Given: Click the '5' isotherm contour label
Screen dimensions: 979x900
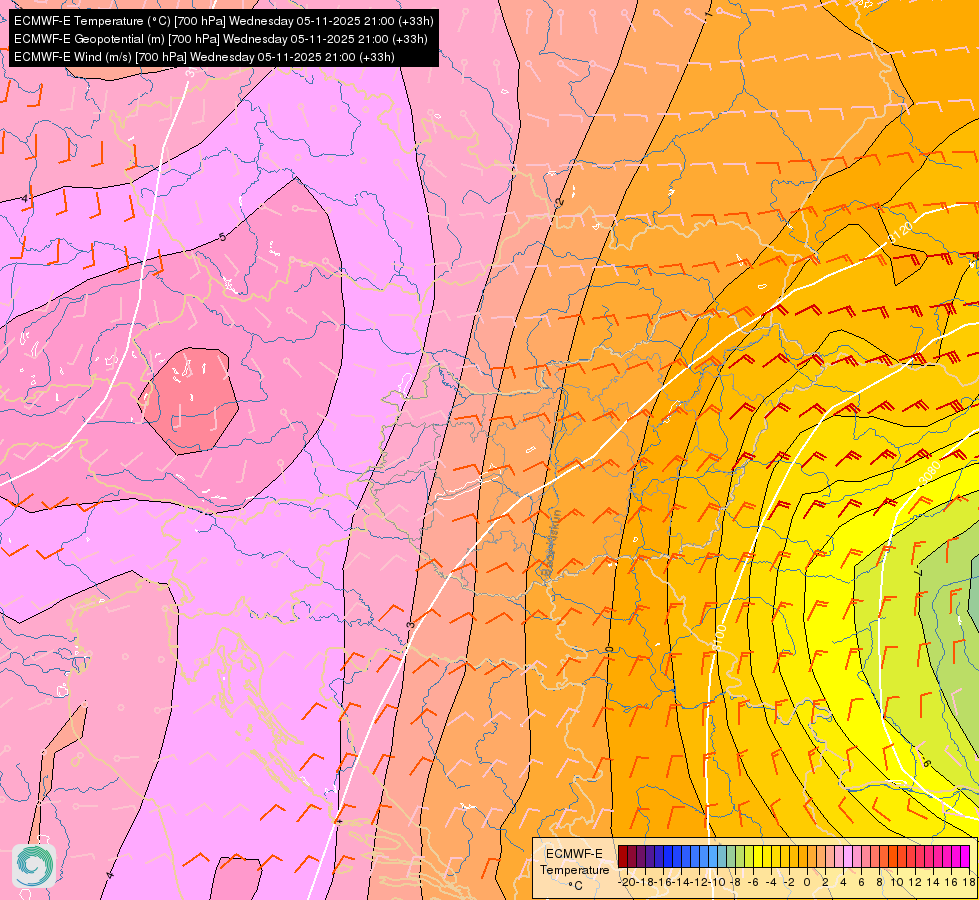Looking at the screenshot, I should click(222, 237).
